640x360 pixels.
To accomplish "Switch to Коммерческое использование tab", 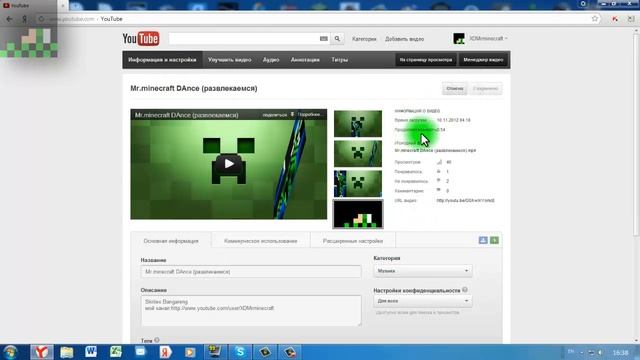I will (260, 241).
